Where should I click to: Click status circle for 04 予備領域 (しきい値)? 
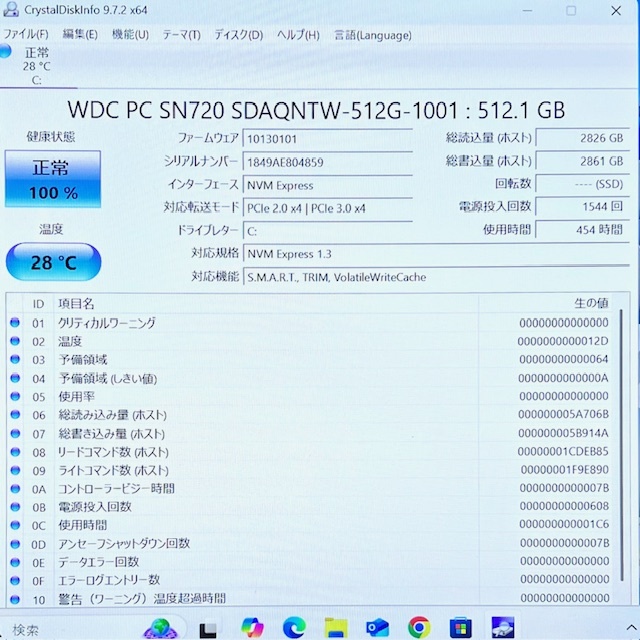15,378
